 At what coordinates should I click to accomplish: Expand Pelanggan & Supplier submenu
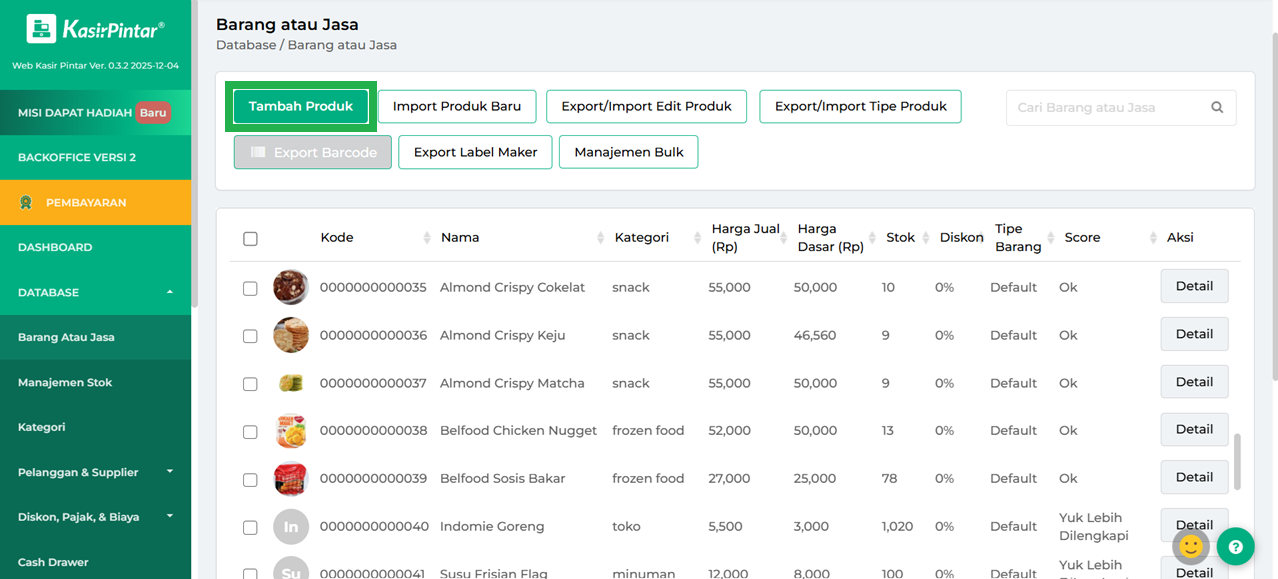tap(169, 472)
